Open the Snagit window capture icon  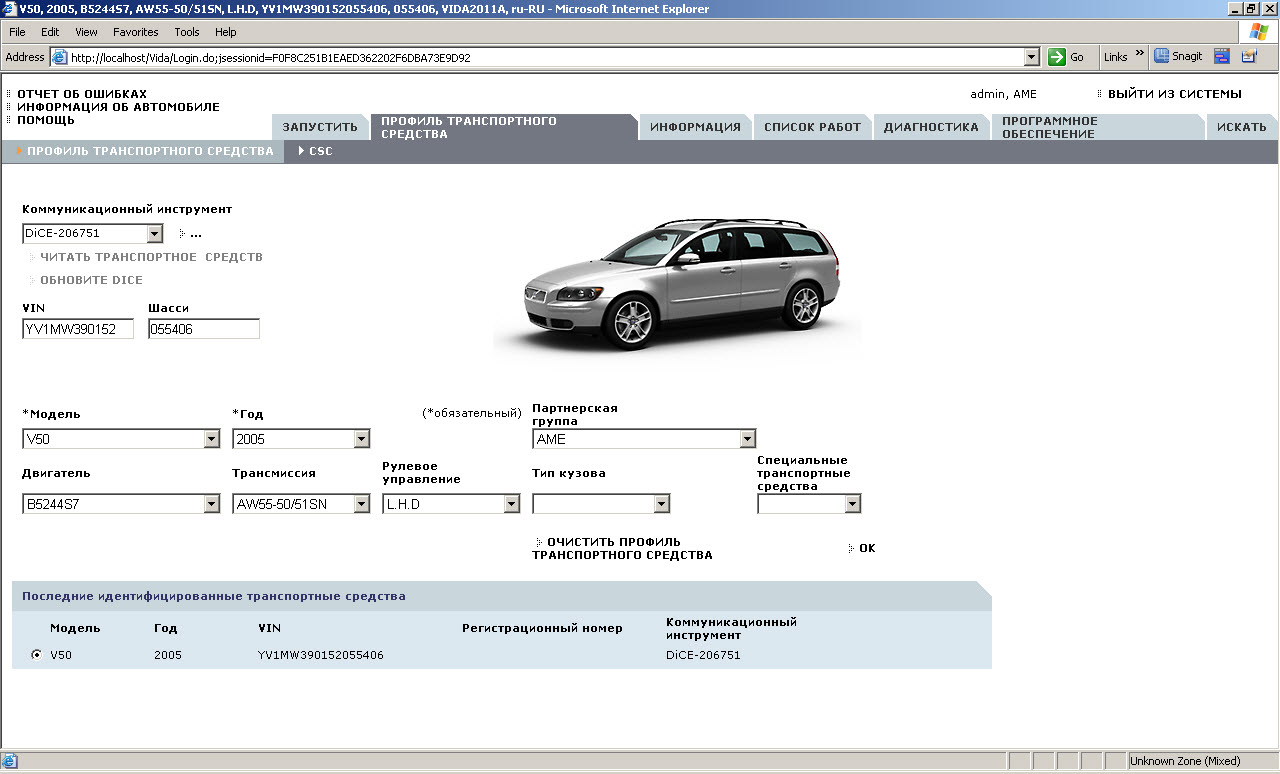coord(1222,57)
